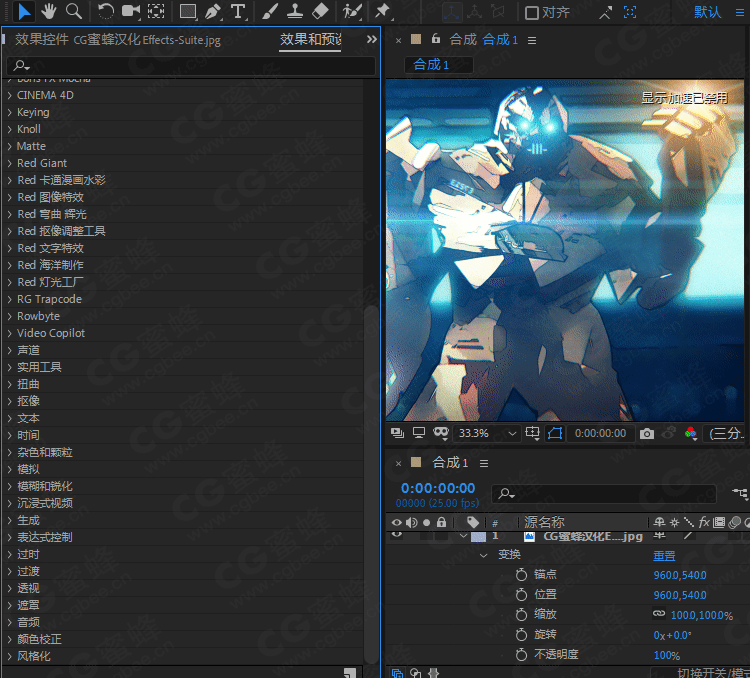
Task: Toggle the 位置 stopwatch
Action: coord(521,594)
